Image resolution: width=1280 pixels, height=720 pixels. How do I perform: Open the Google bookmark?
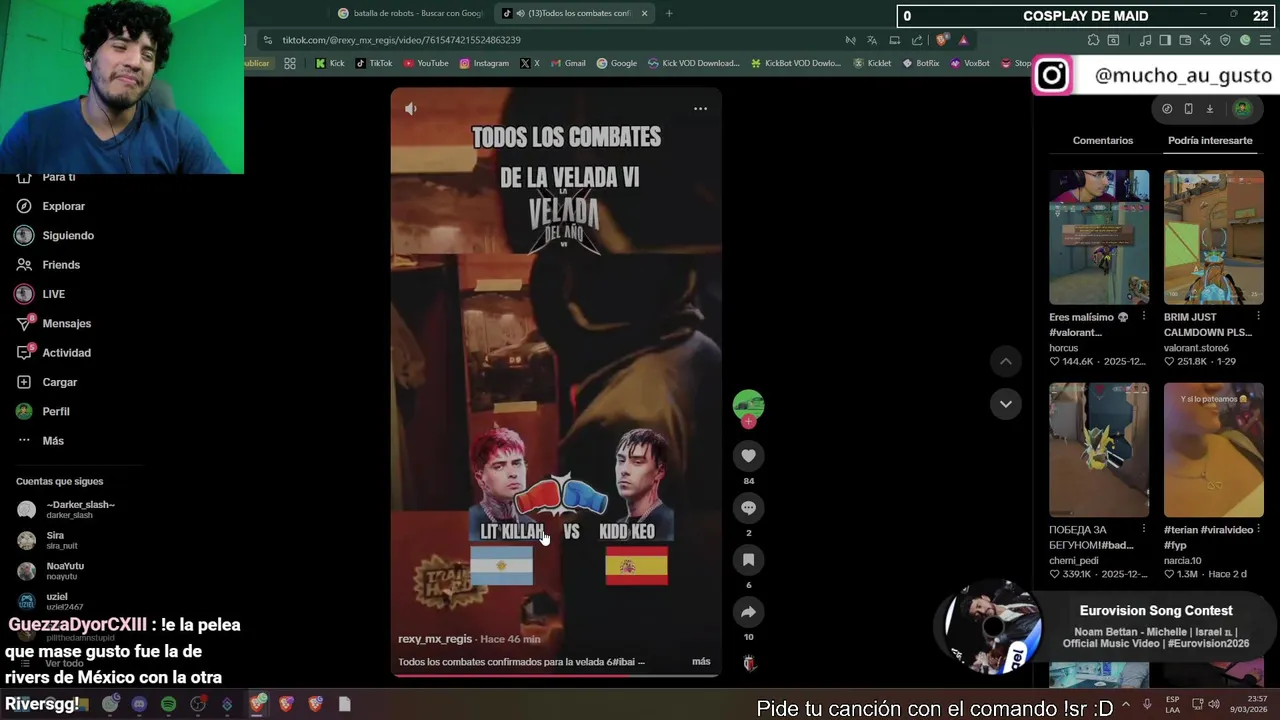coord(617,63)
